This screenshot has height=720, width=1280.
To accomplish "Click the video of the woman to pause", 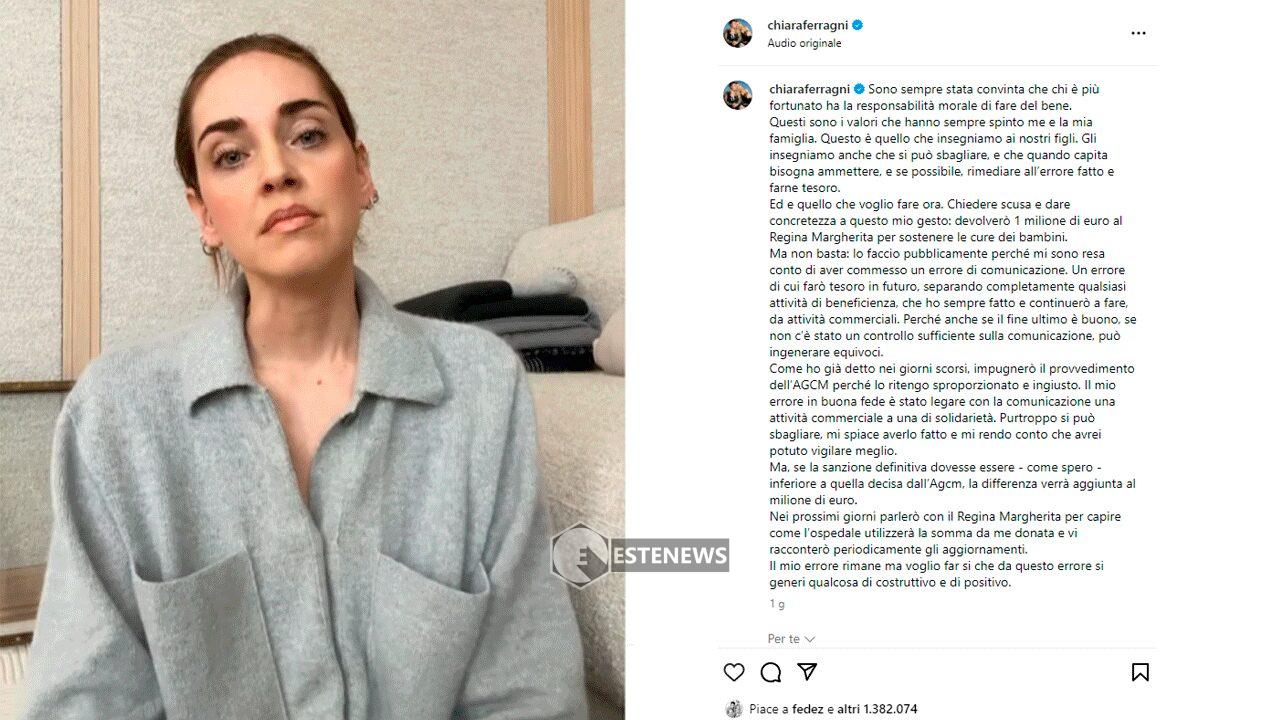I will (x=312, y=360).
